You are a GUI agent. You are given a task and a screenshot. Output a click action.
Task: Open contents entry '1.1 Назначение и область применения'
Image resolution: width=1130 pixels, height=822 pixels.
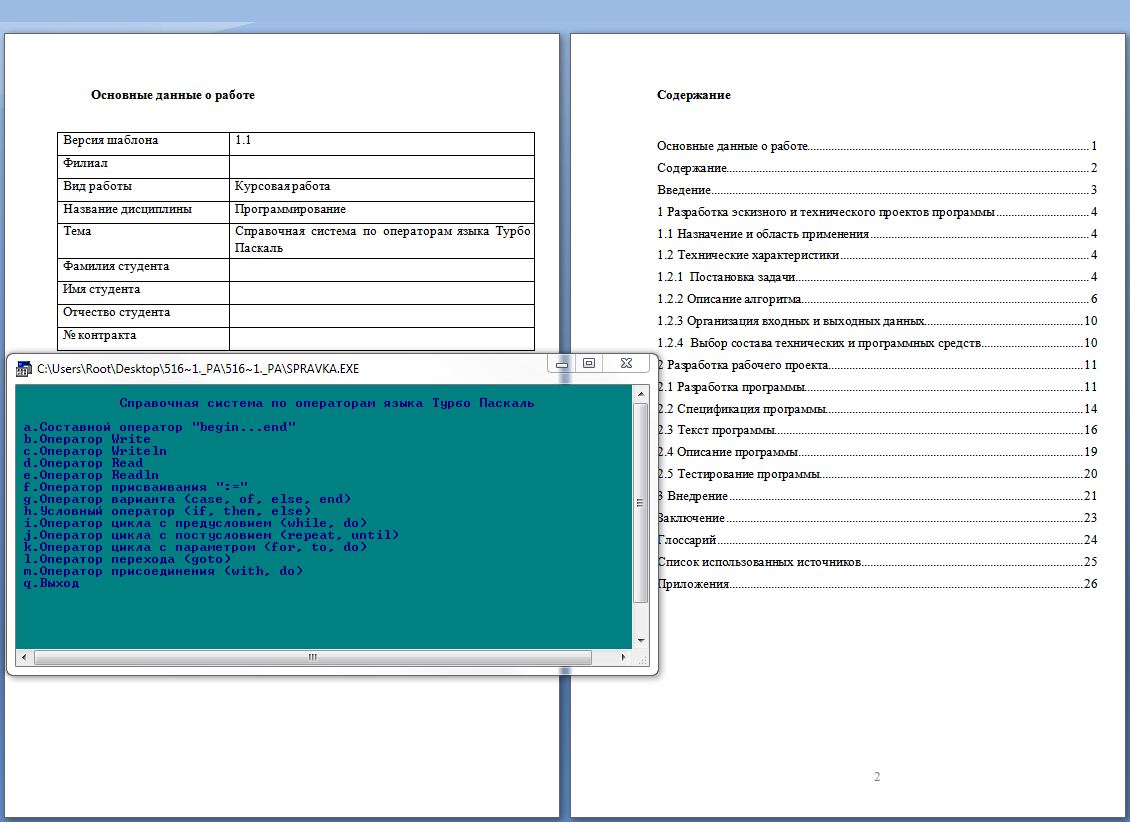pyautogui.click(x=877, y=234)
